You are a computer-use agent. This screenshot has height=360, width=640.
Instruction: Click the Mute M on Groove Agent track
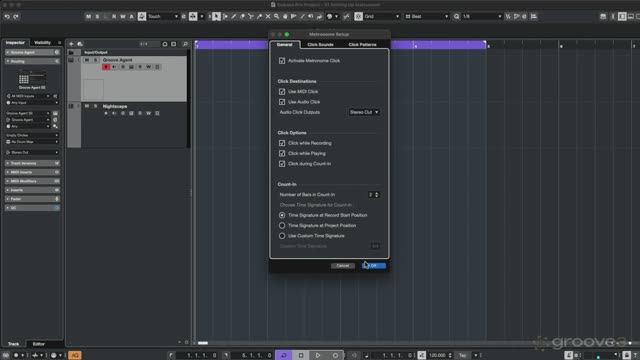87,60
